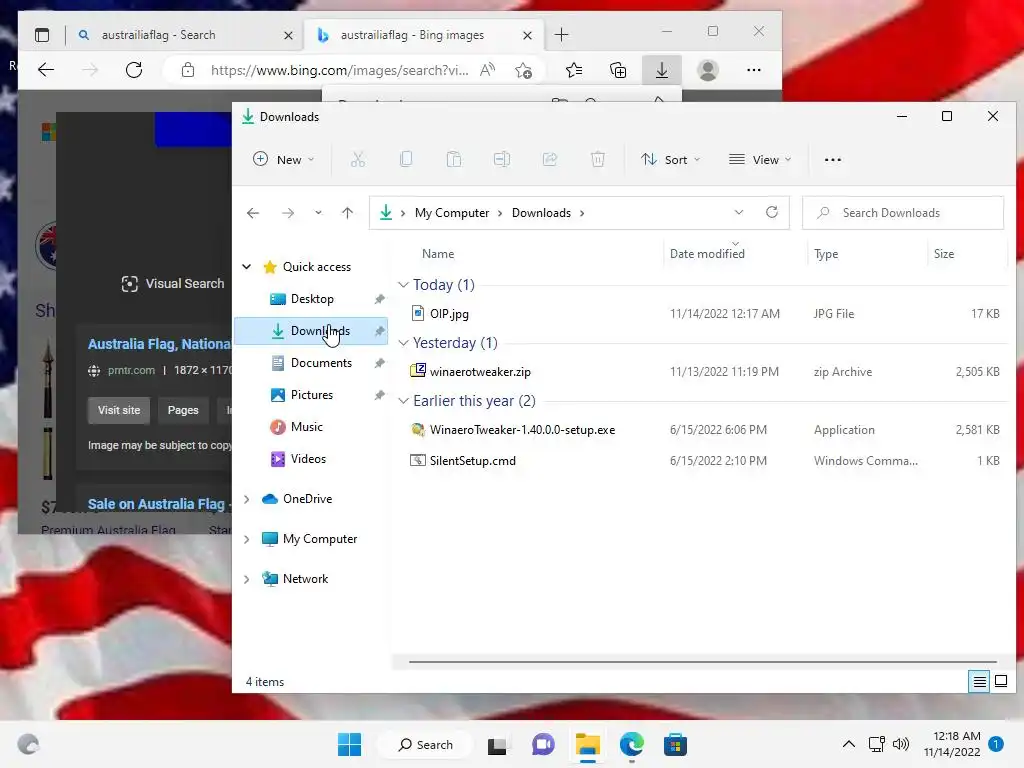Expand the OneDrive tree node
The width and height of the screenshot is (1024, 768).
(x=247, y=499)
